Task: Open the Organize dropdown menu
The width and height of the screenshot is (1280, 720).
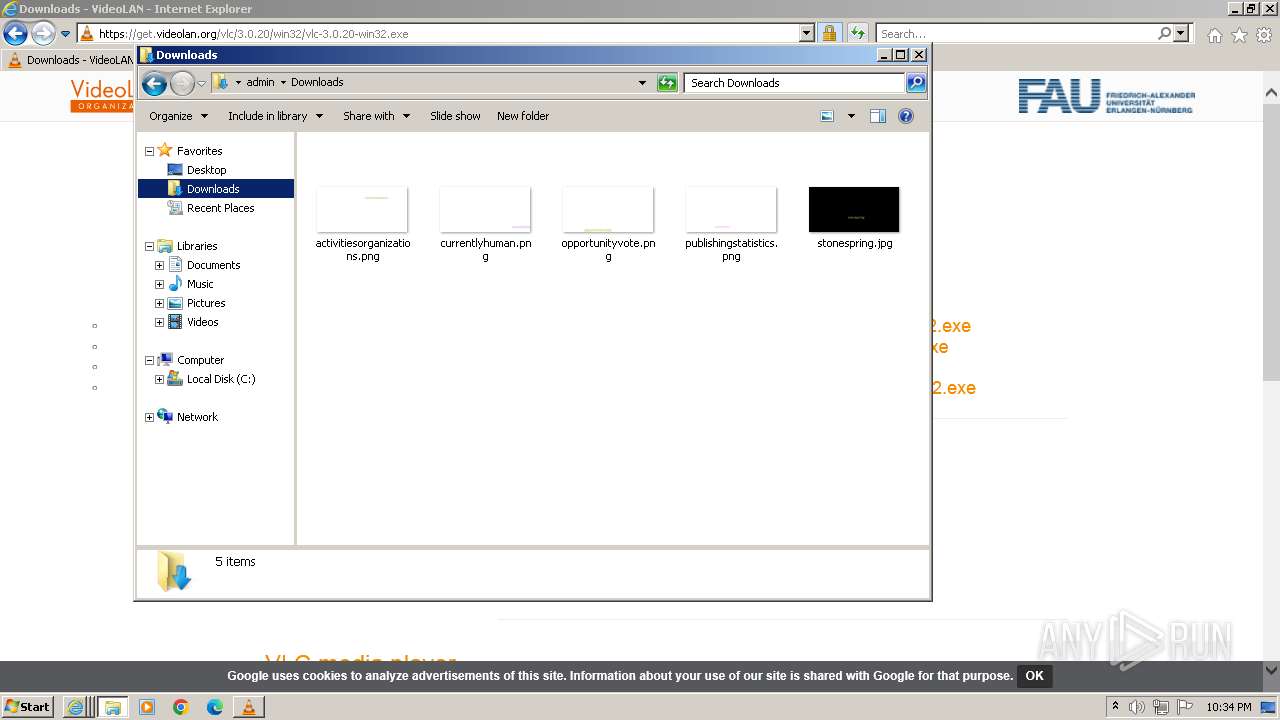Action: click(178, 116)
